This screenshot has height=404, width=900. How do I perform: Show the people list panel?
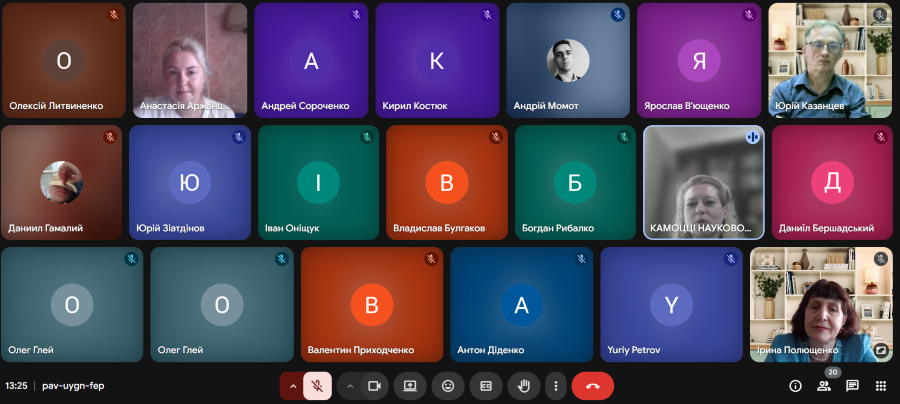[824, 385]
